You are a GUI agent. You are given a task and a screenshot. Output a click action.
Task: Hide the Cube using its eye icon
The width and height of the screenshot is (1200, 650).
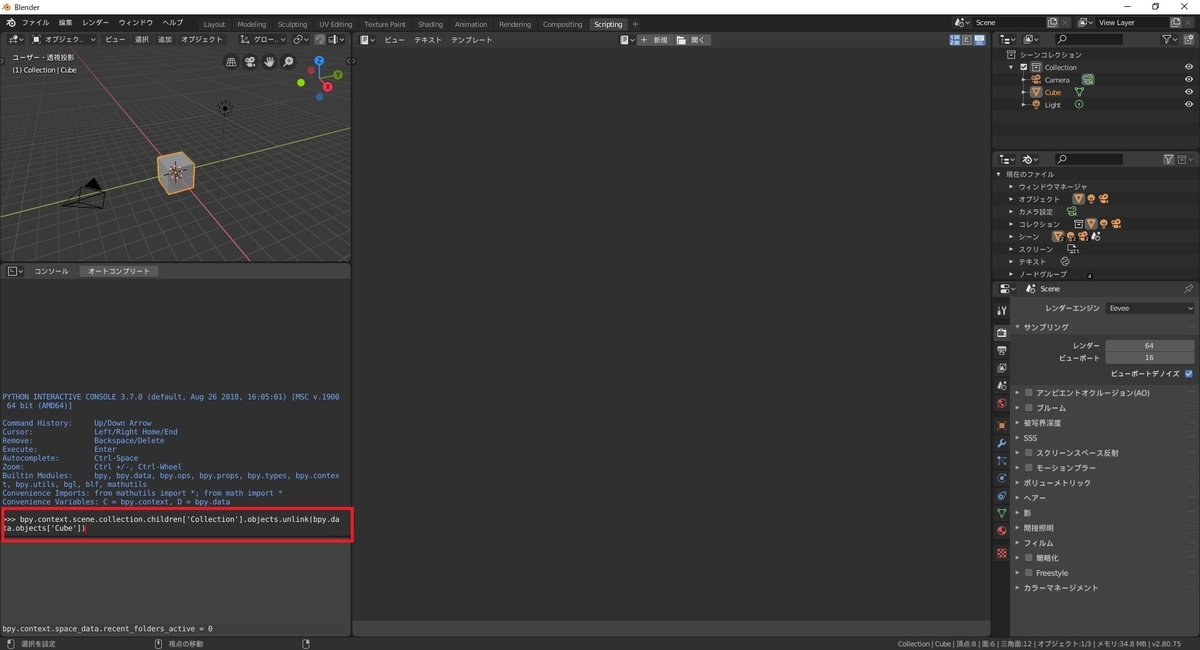coord(1189,92)
